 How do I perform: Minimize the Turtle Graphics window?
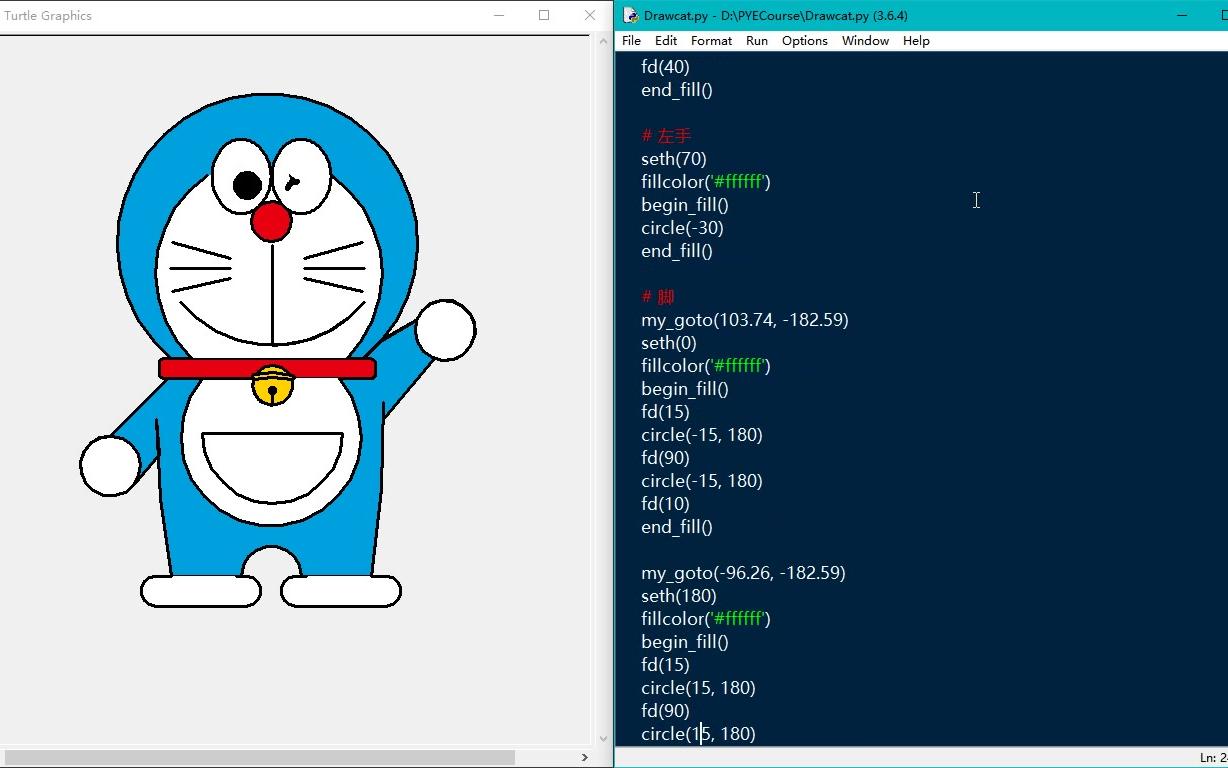499,15
